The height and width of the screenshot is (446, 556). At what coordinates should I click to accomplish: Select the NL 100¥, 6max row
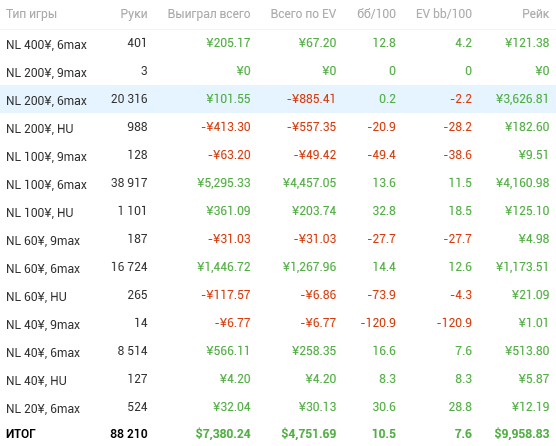tap(278, 183)
